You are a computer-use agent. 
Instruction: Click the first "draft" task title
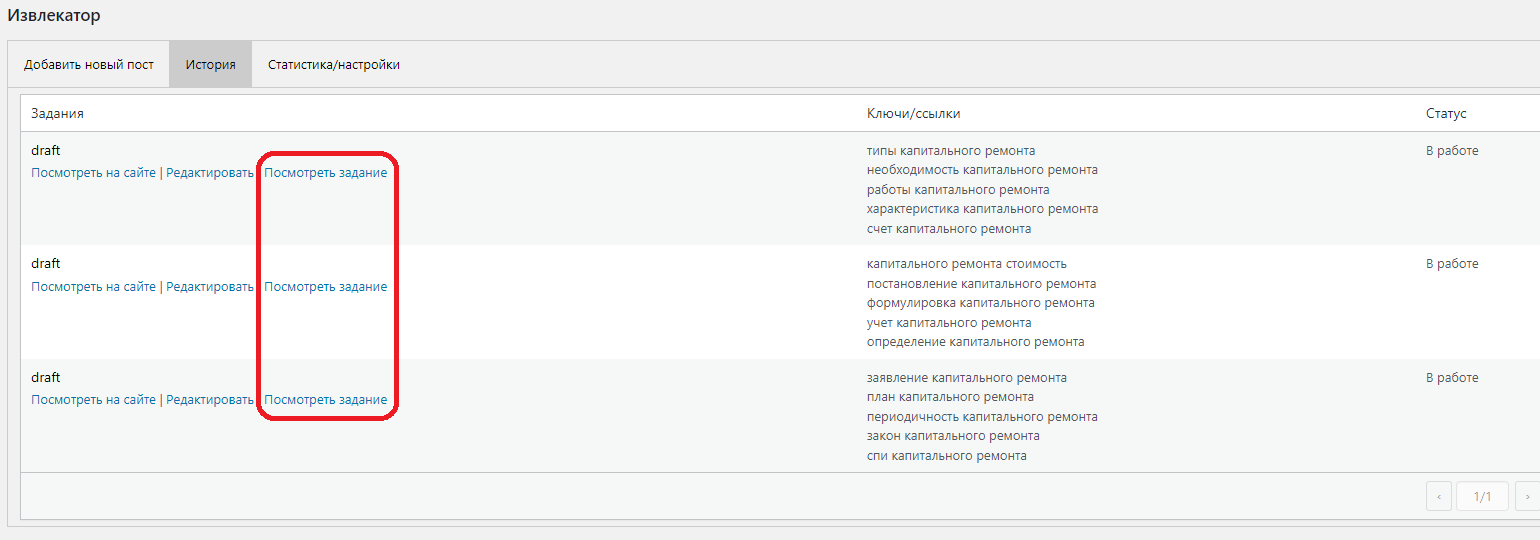[46, 151]
